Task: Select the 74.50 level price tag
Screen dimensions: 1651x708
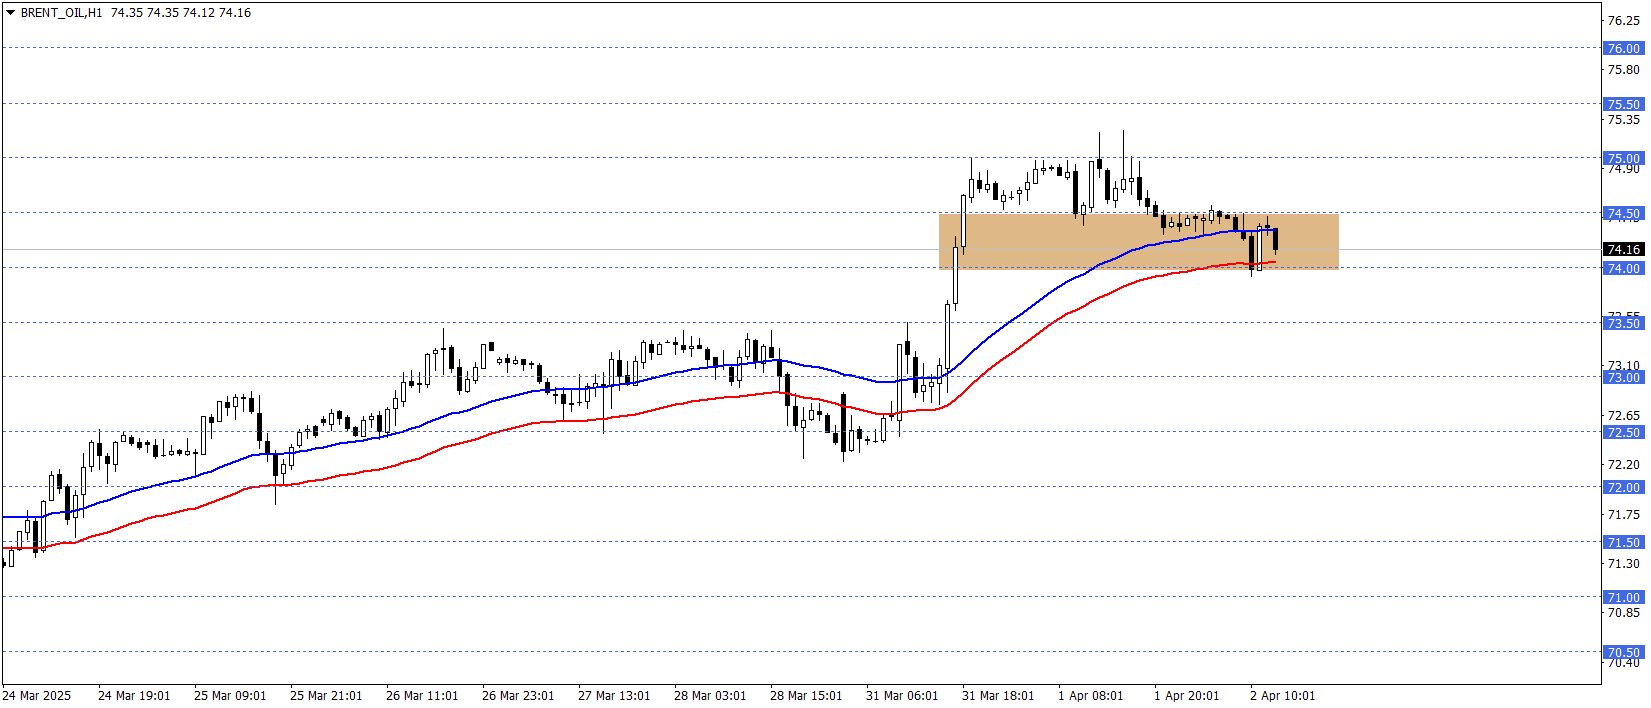Action: [1623, 213]
